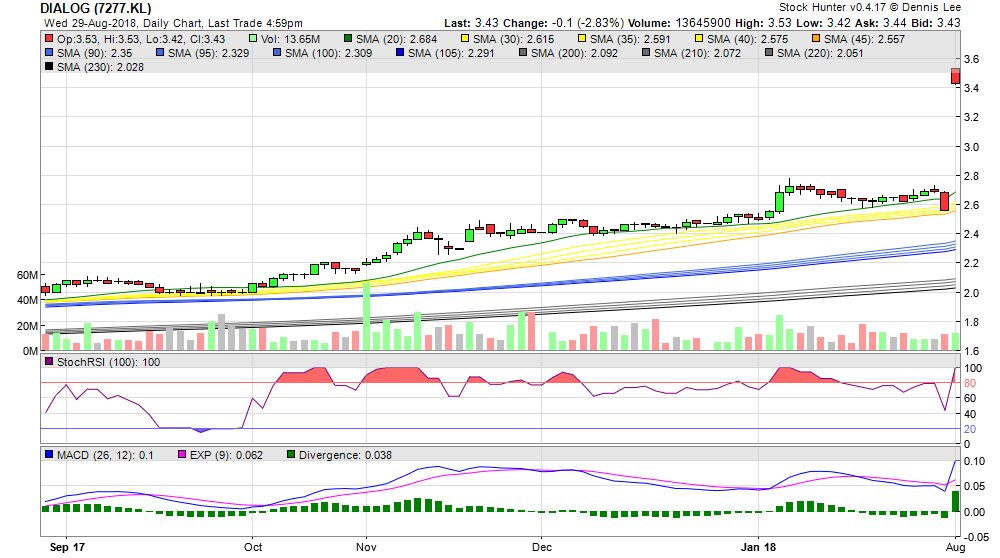Click the 80 StochRSI overbought level label
The image size is (1000, 558).
pos(970,383)
